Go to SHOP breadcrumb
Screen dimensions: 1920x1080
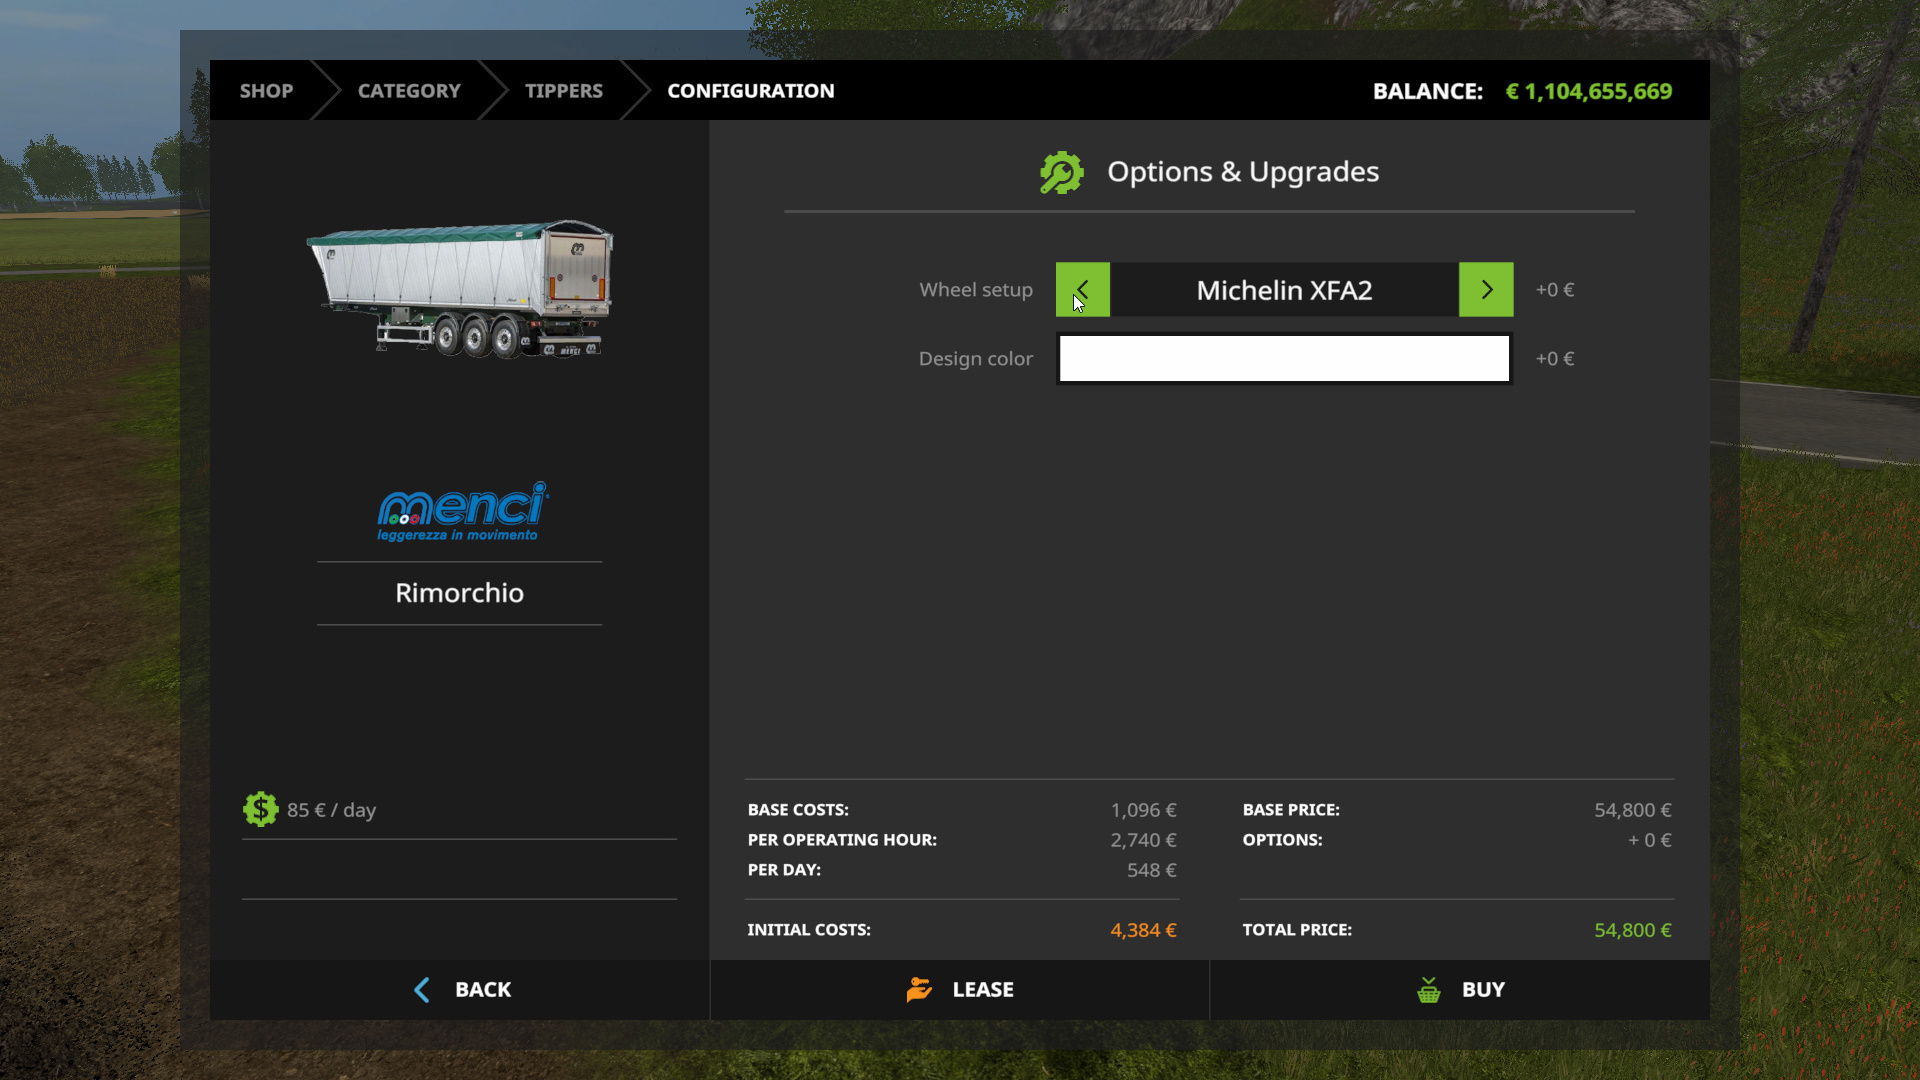266,91
